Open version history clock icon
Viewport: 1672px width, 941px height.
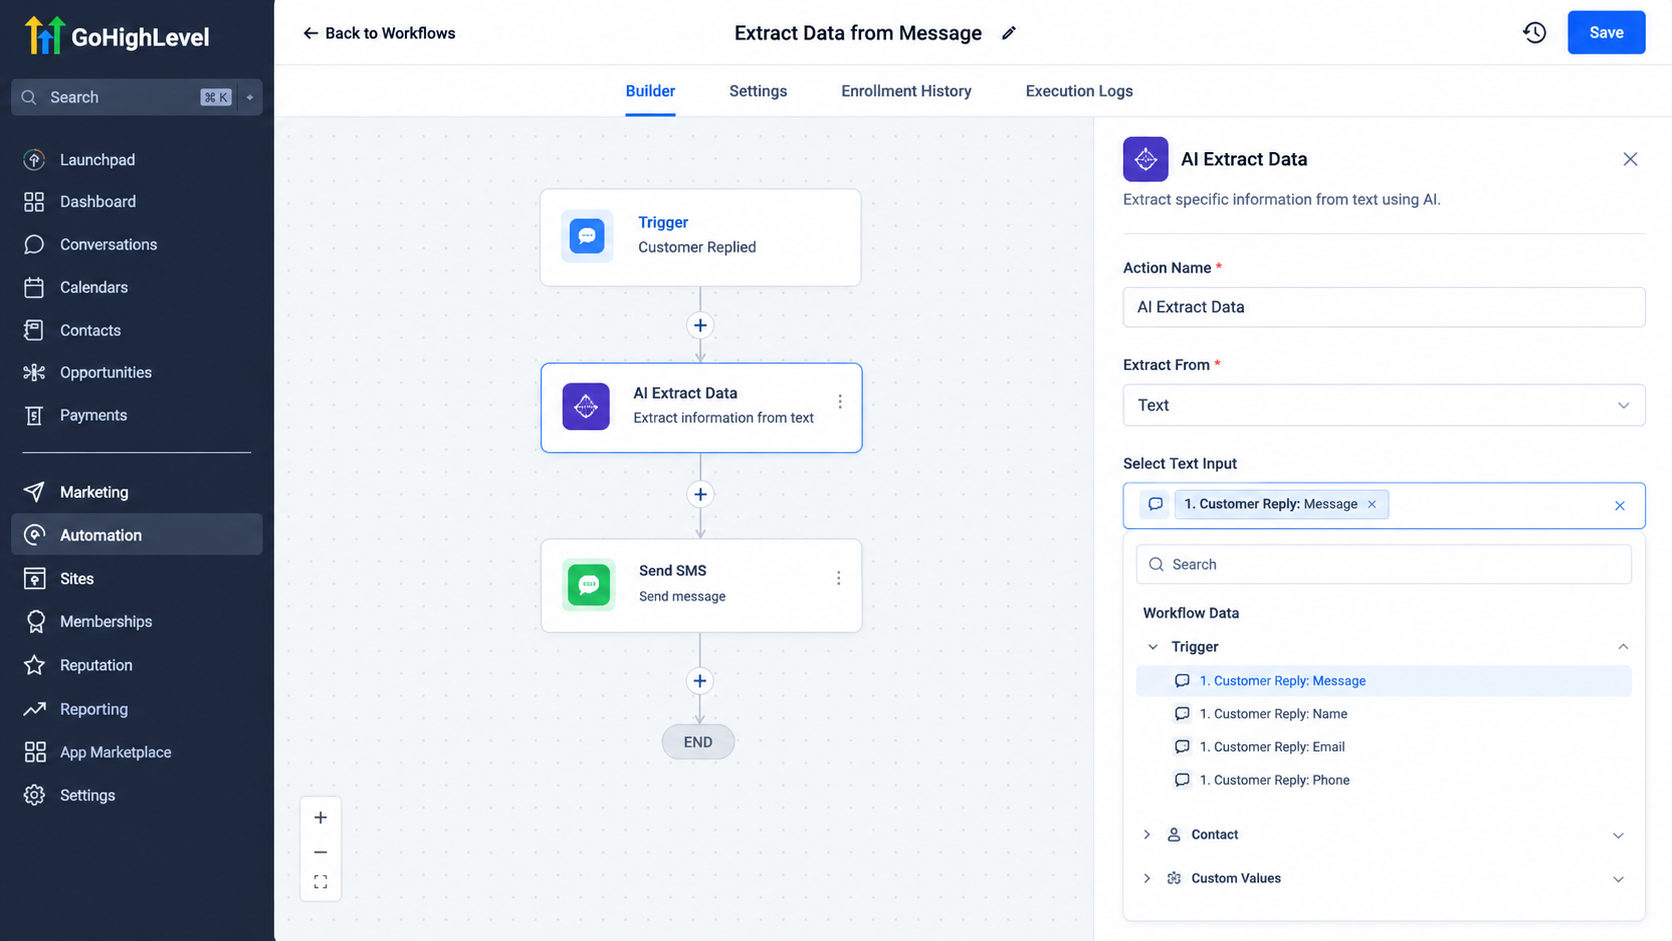[1534, 33]
